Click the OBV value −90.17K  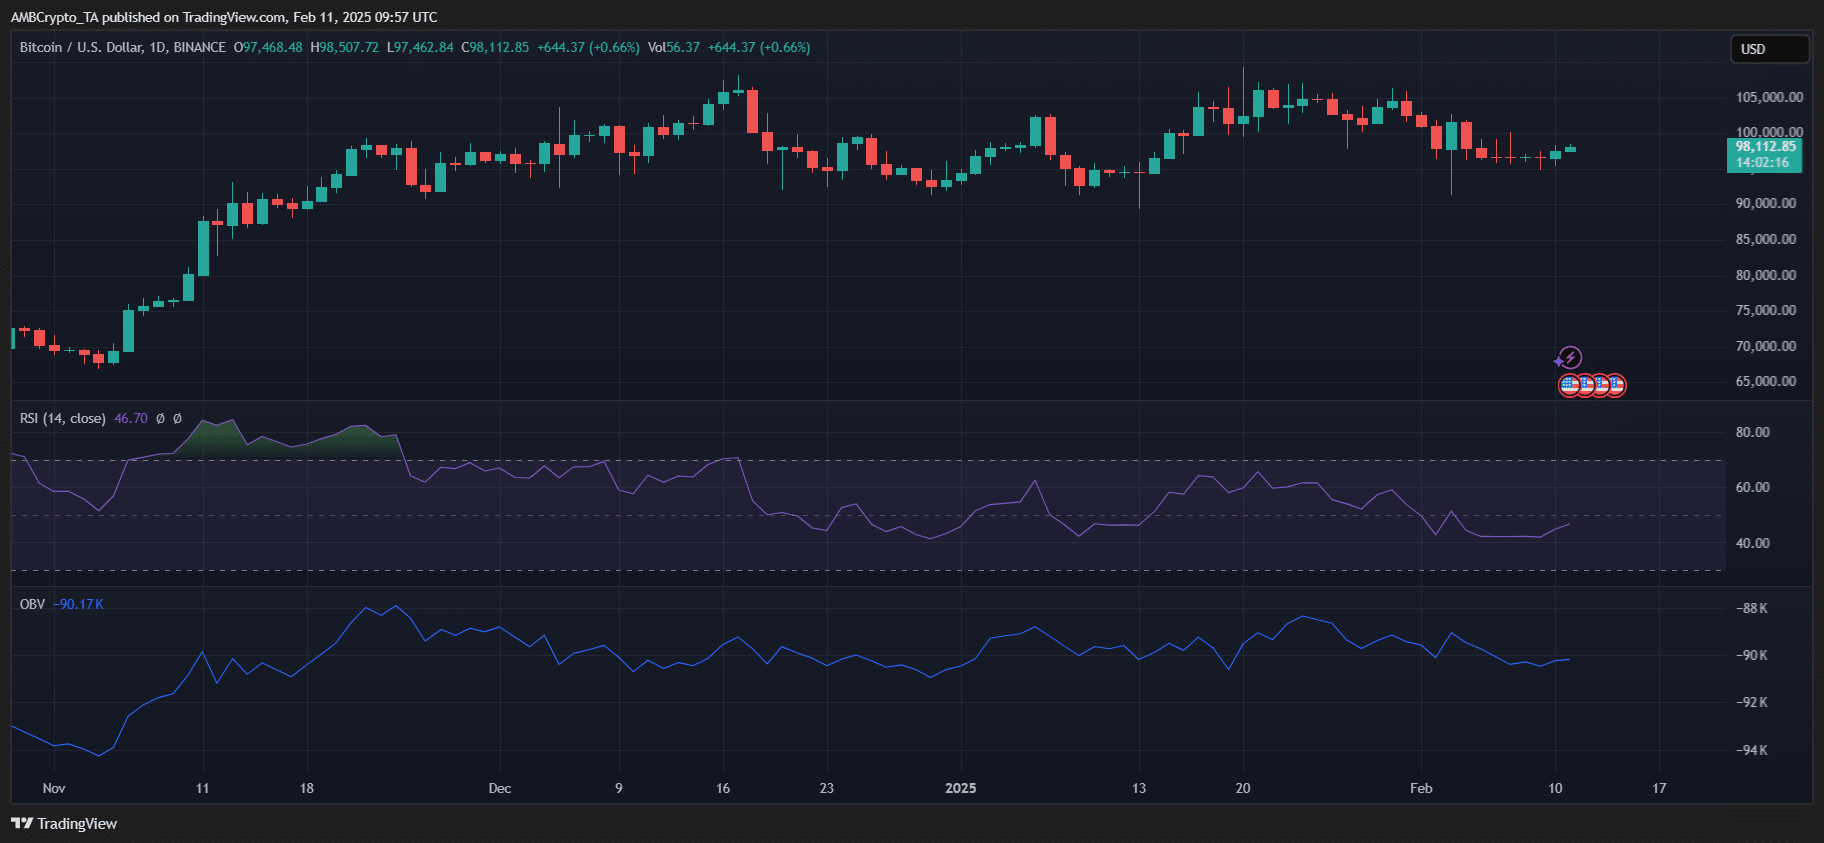(x=78, y=604)
